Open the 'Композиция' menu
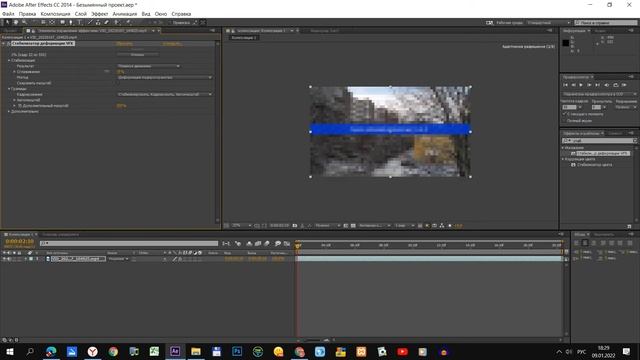The width and height of the screenshot is (640, 360). click(x=55, y=14)
